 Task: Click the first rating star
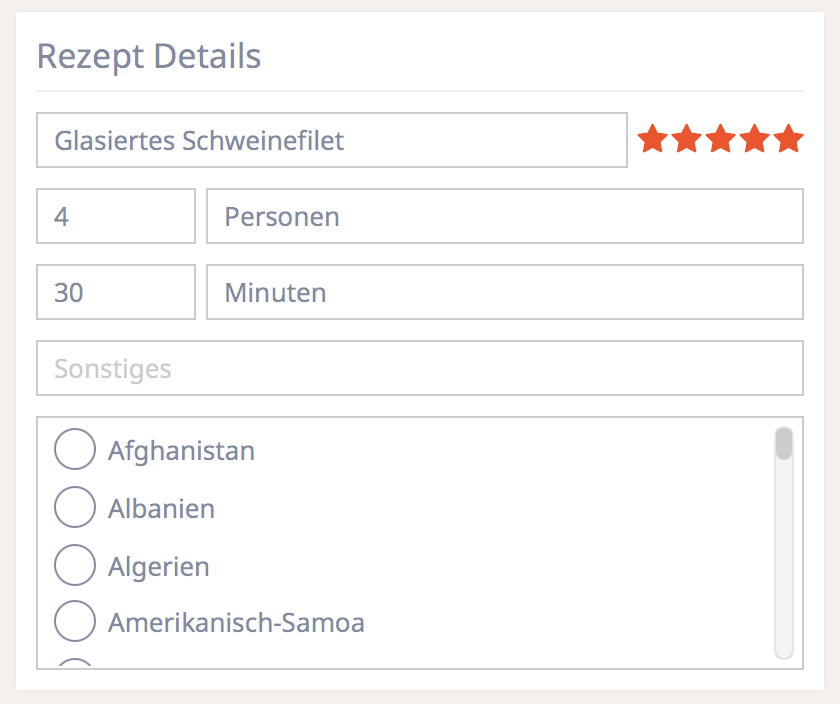[x=652, y=139]
